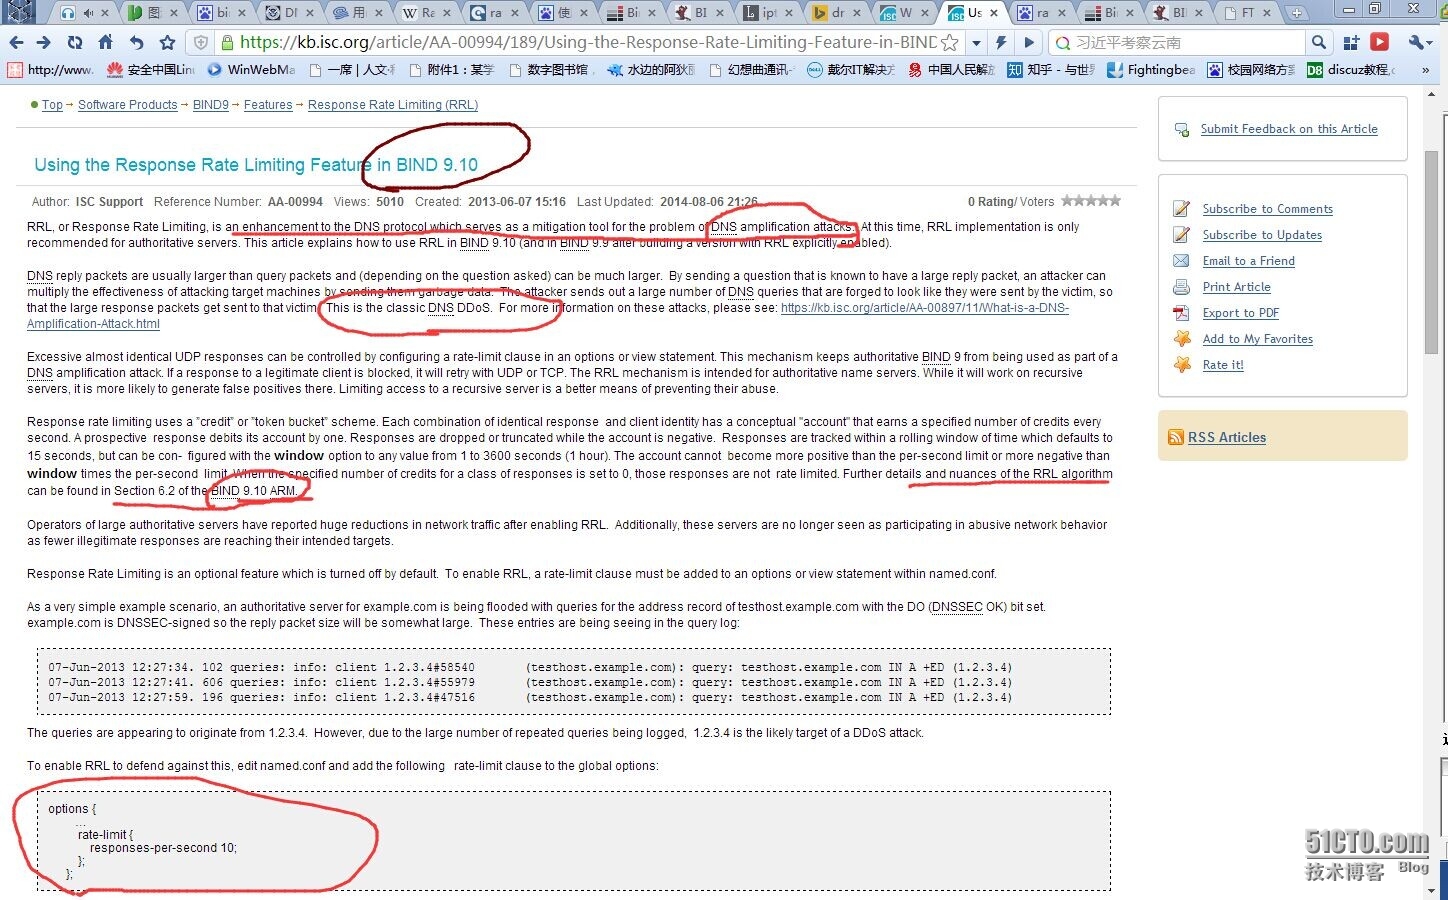This screenshot has width=1448, height=900.
Task: Open the Fightingbear bookmark
Action: [1151, 70]
